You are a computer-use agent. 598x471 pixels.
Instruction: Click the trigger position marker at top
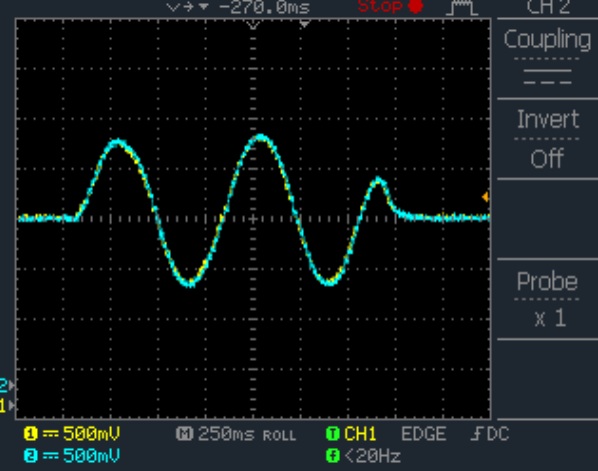click(x=304, y=24)
